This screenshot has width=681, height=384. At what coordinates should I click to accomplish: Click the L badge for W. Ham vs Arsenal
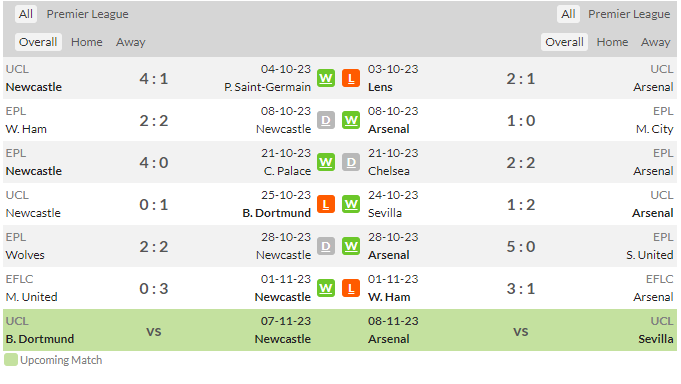(x=351, y=288)
